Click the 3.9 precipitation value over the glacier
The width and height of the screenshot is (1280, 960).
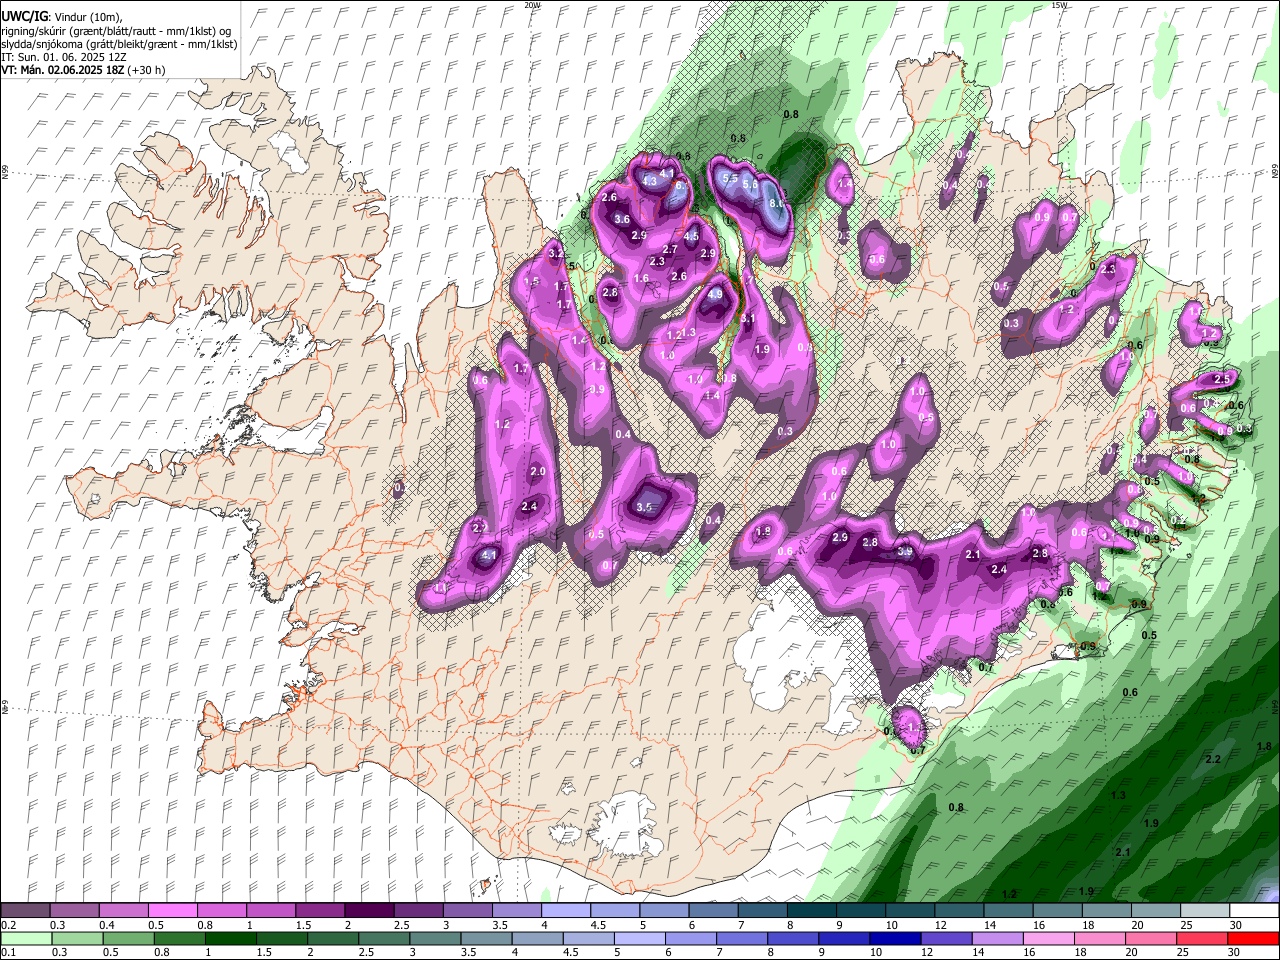click(x=905, y=551)
